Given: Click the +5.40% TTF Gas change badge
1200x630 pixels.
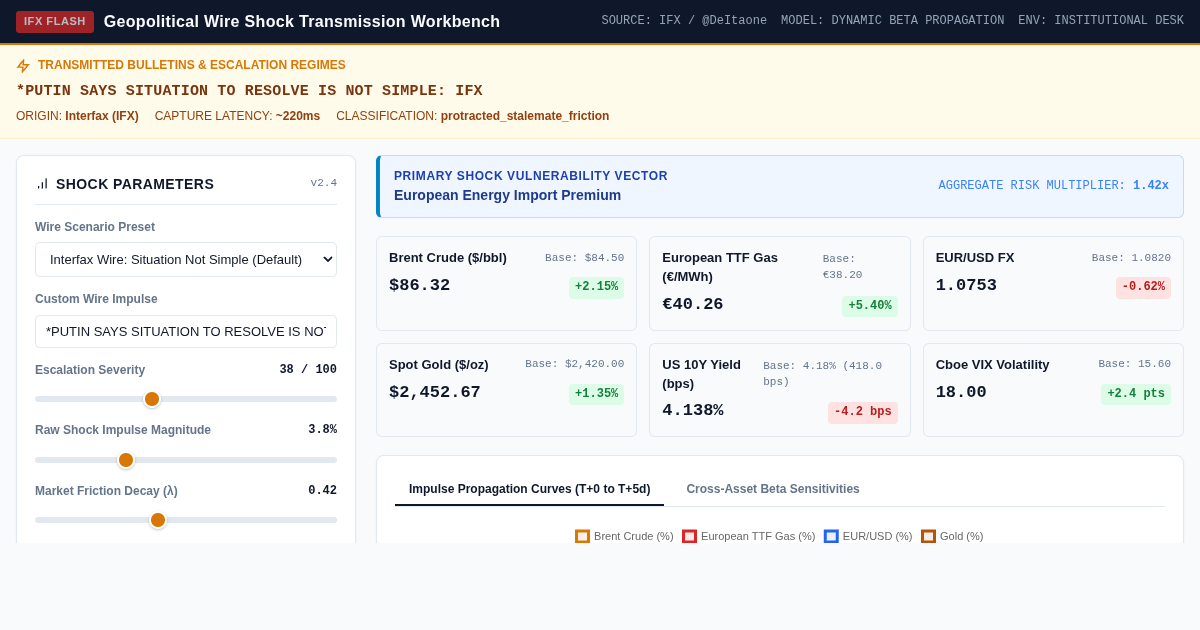Looking at the screenshot, I should click(x=870, y=306).
